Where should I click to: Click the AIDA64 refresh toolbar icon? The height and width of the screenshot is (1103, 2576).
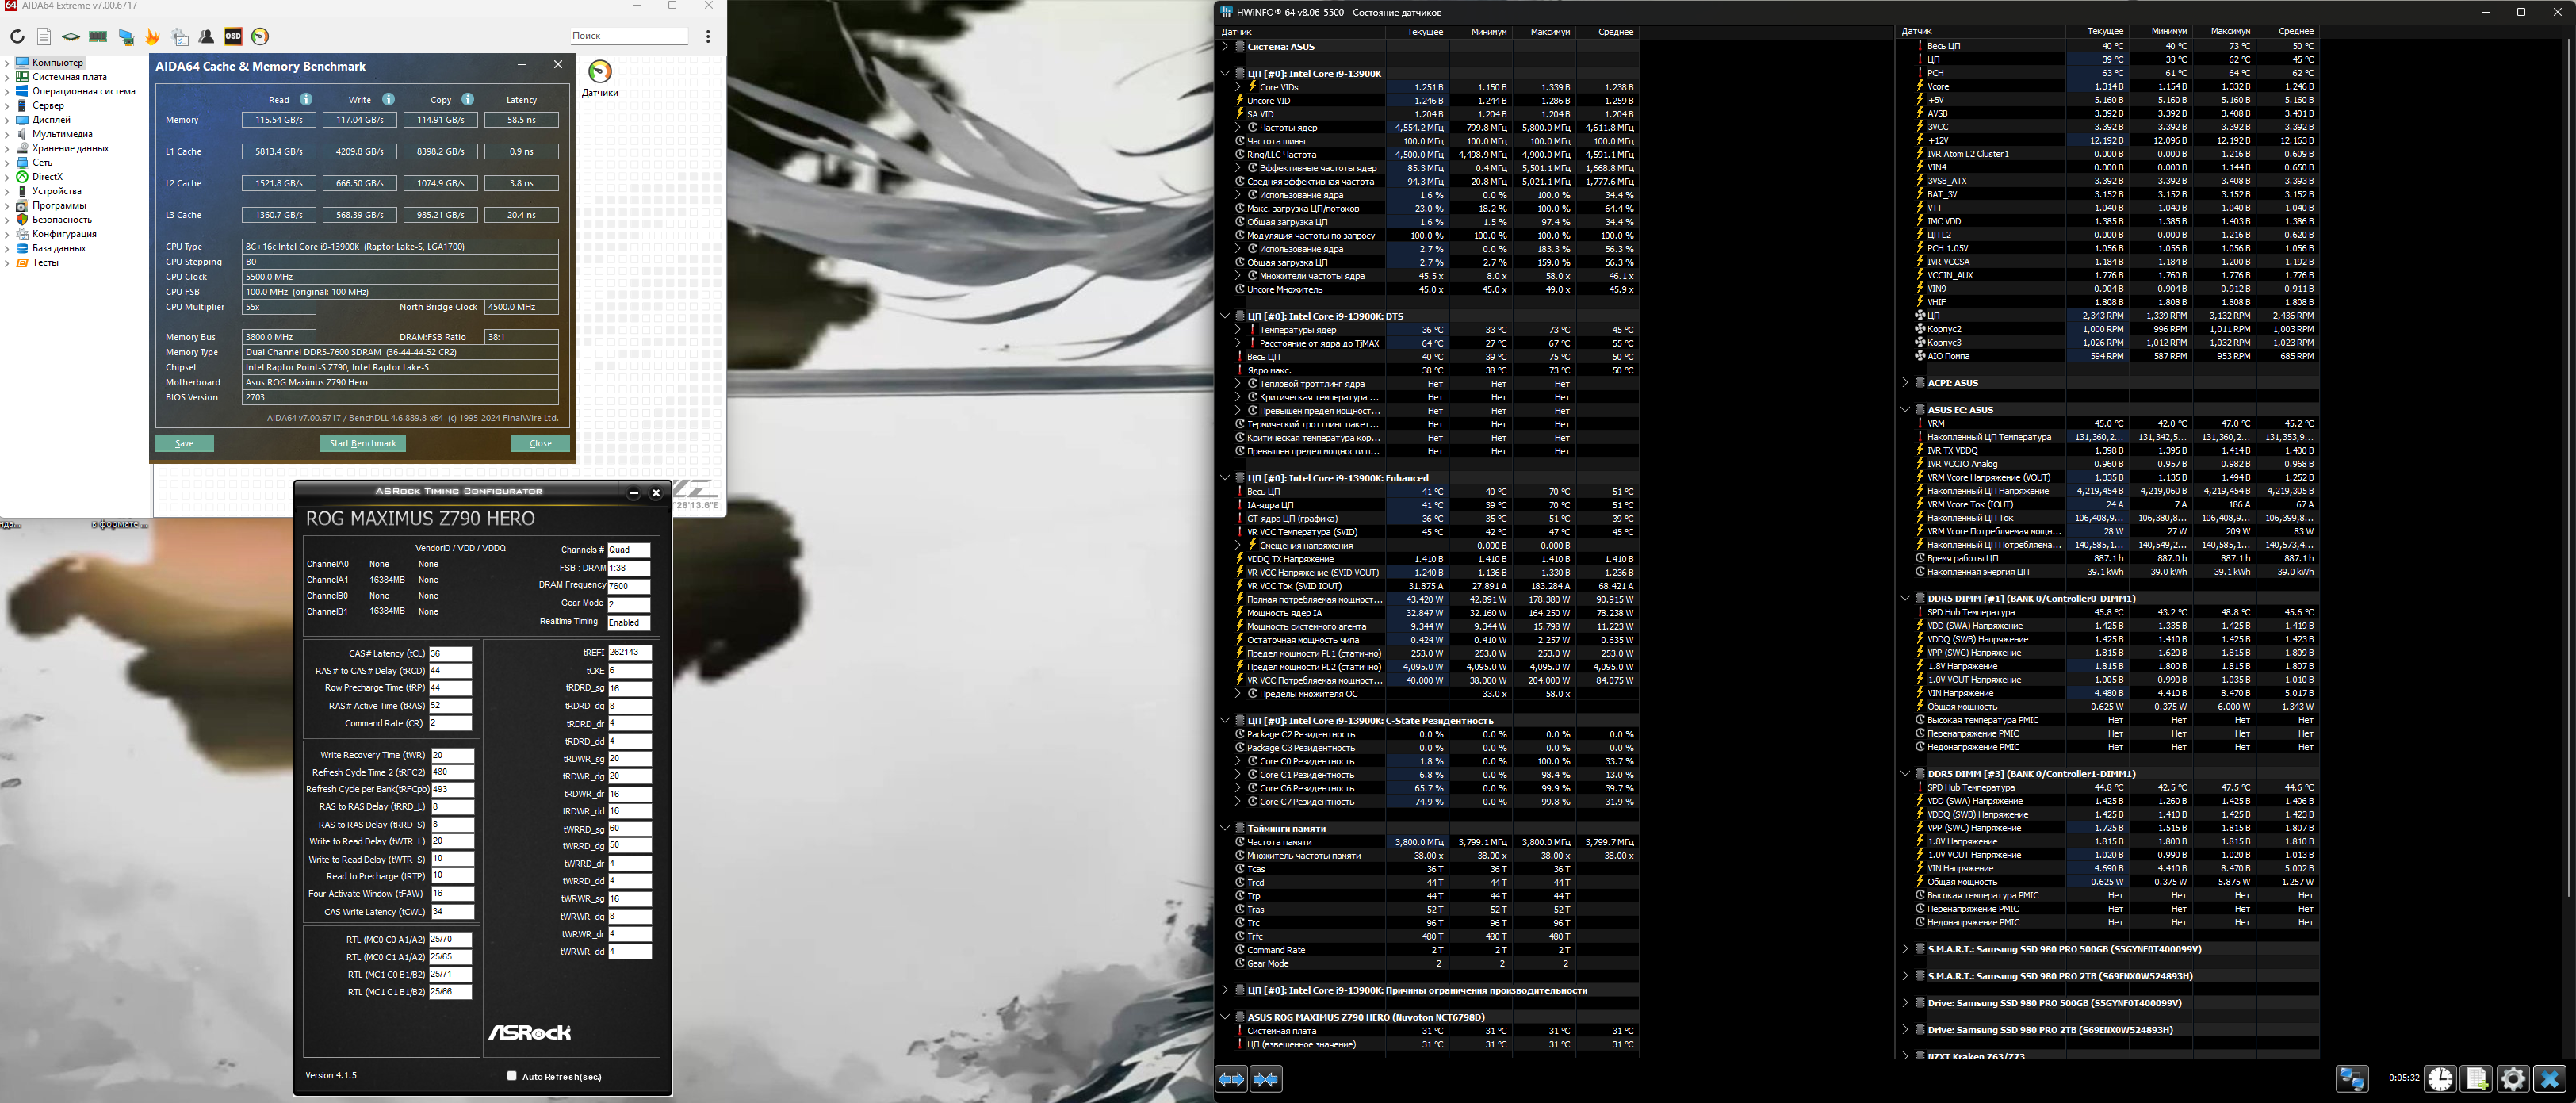coord(17,37)
